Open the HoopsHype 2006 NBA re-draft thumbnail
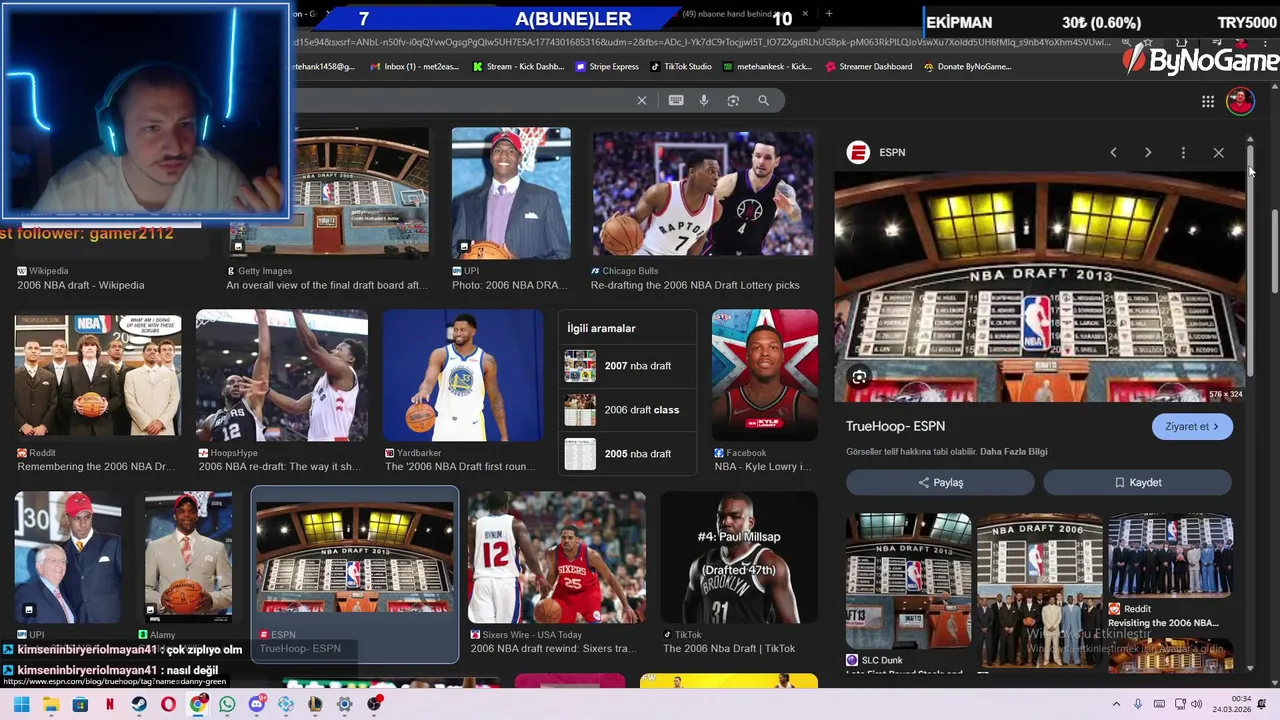 tap(282, 376)
